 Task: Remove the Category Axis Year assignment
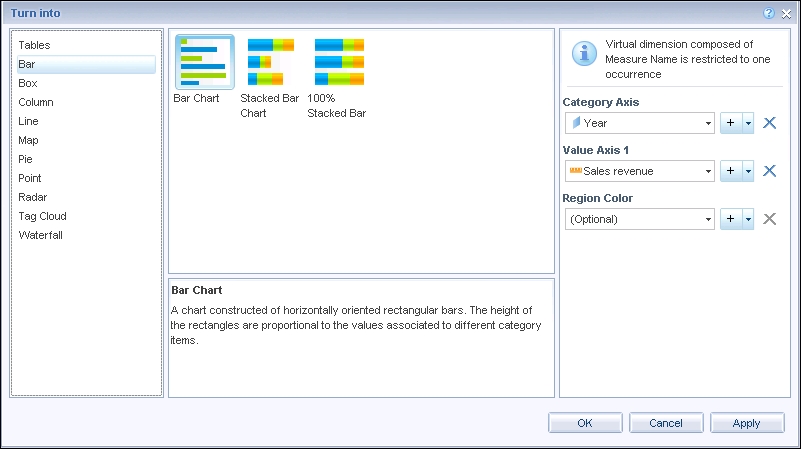pos(770,123)
